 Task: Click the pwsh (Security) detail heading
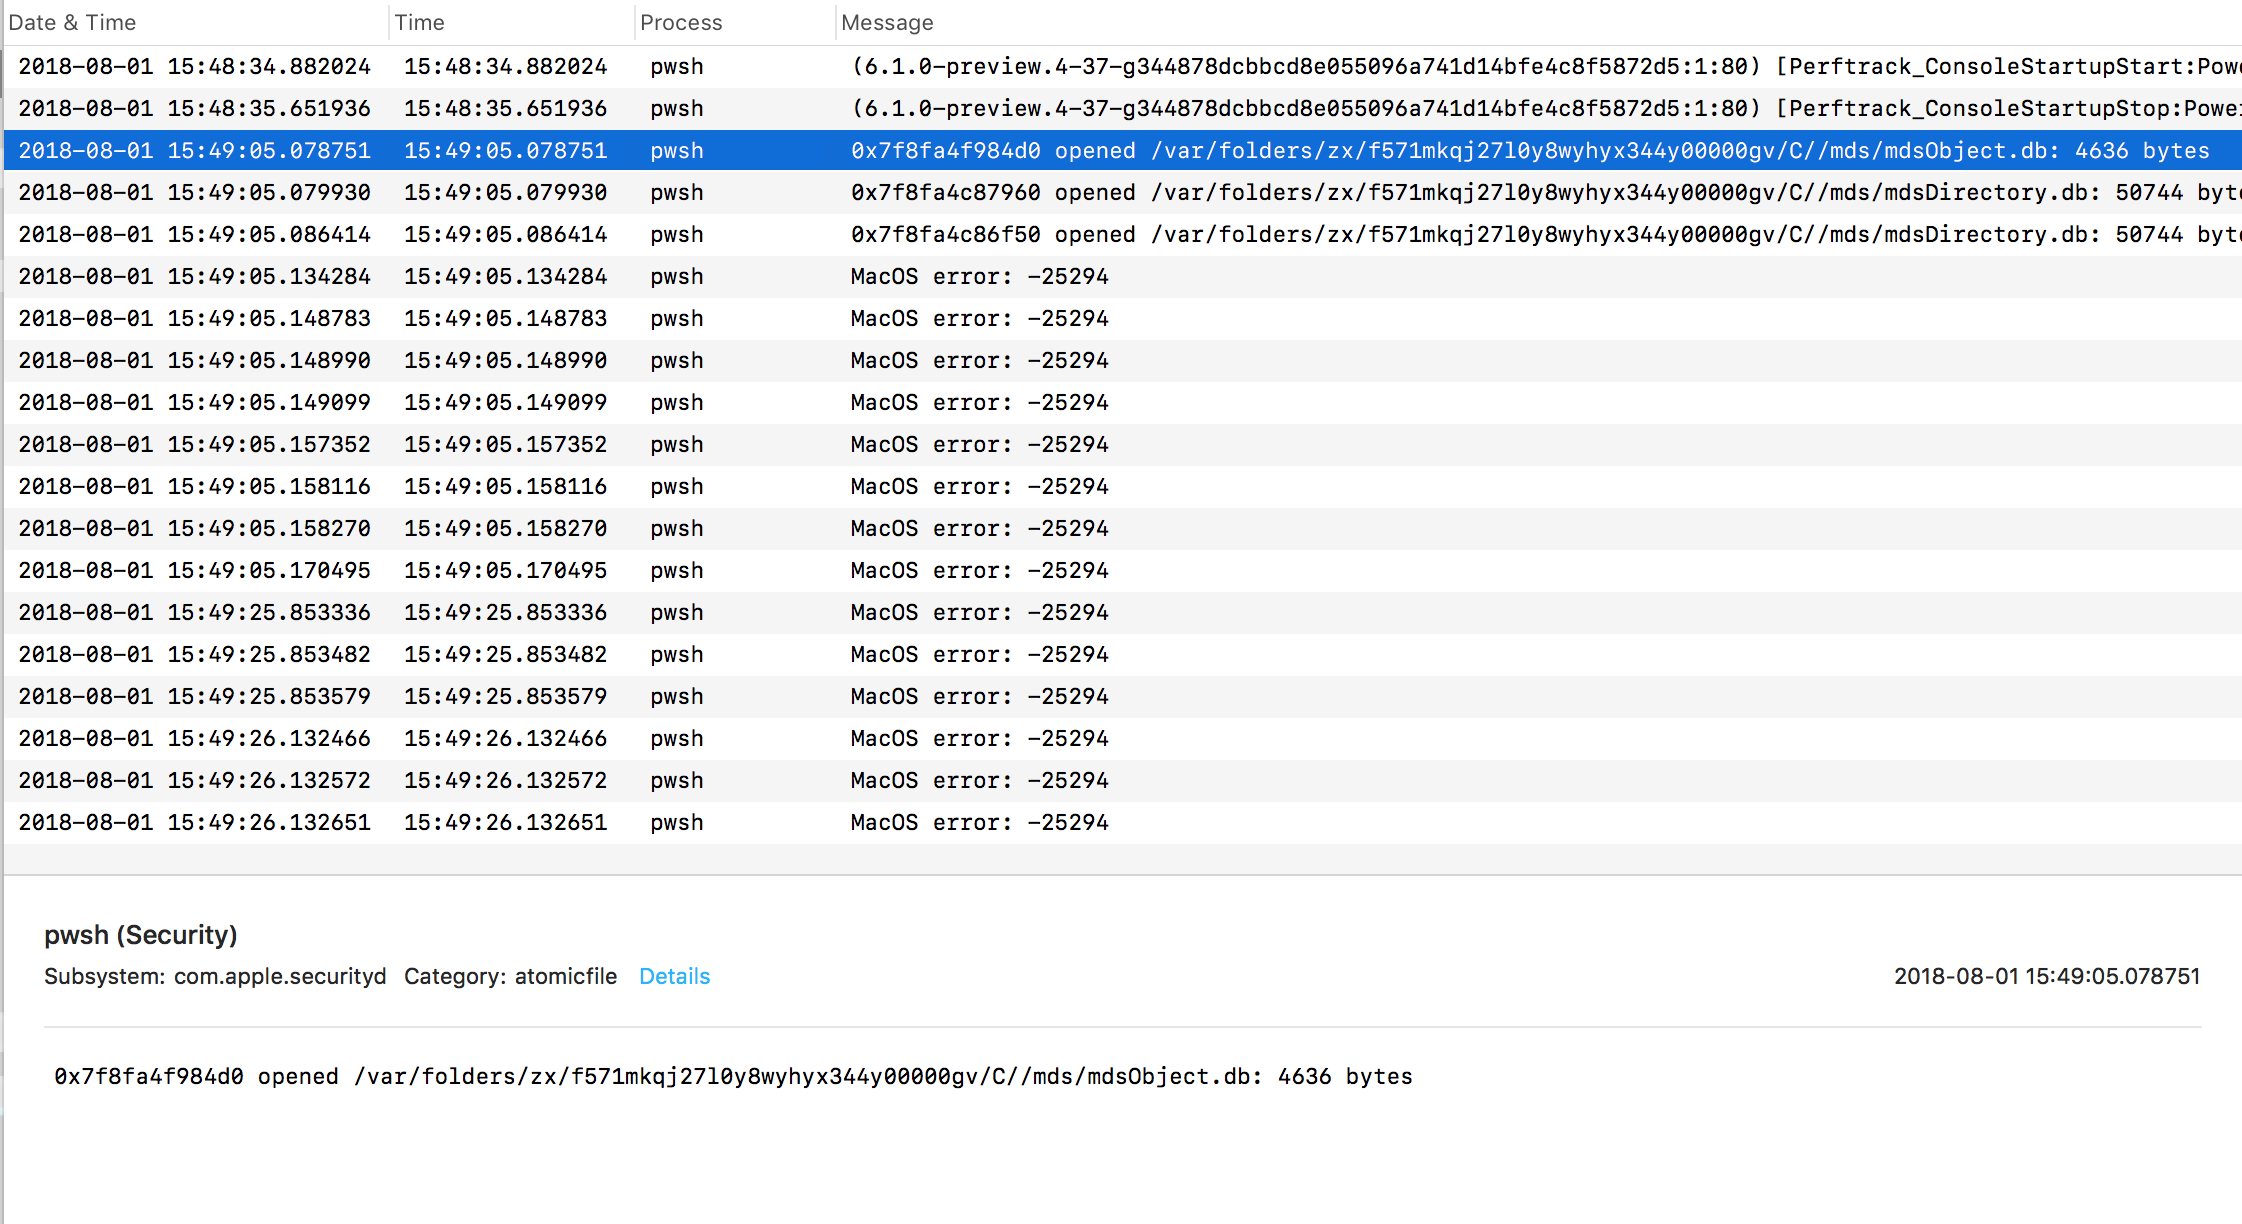coord(141,935)
